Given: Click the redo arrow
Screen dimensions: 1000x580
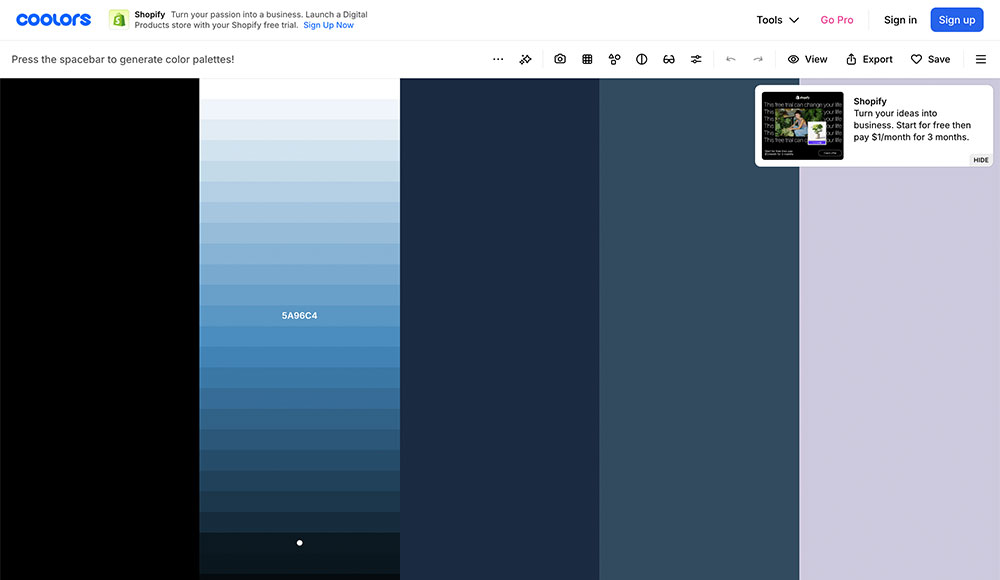Looking at the screenshot, I should tap(758, 59).
